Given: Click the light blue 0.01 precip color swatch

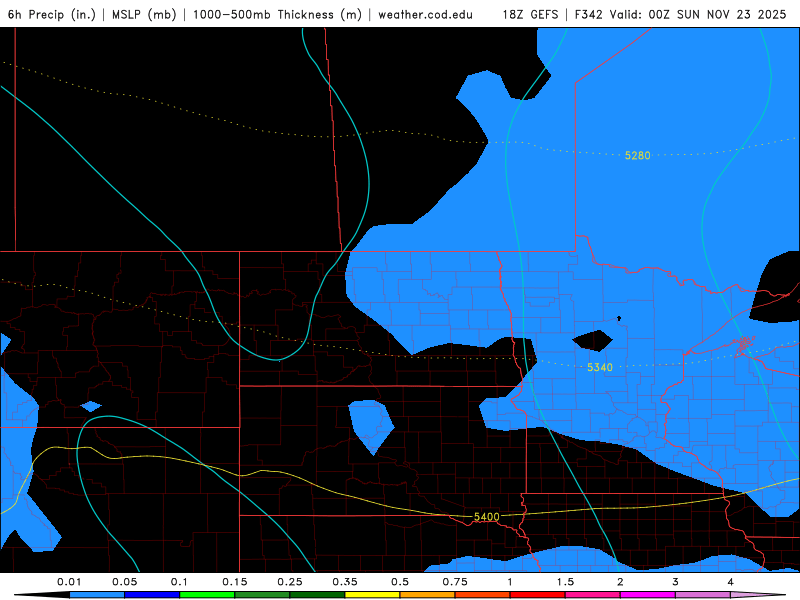Looking at the screenshot, I should [97, 595].
